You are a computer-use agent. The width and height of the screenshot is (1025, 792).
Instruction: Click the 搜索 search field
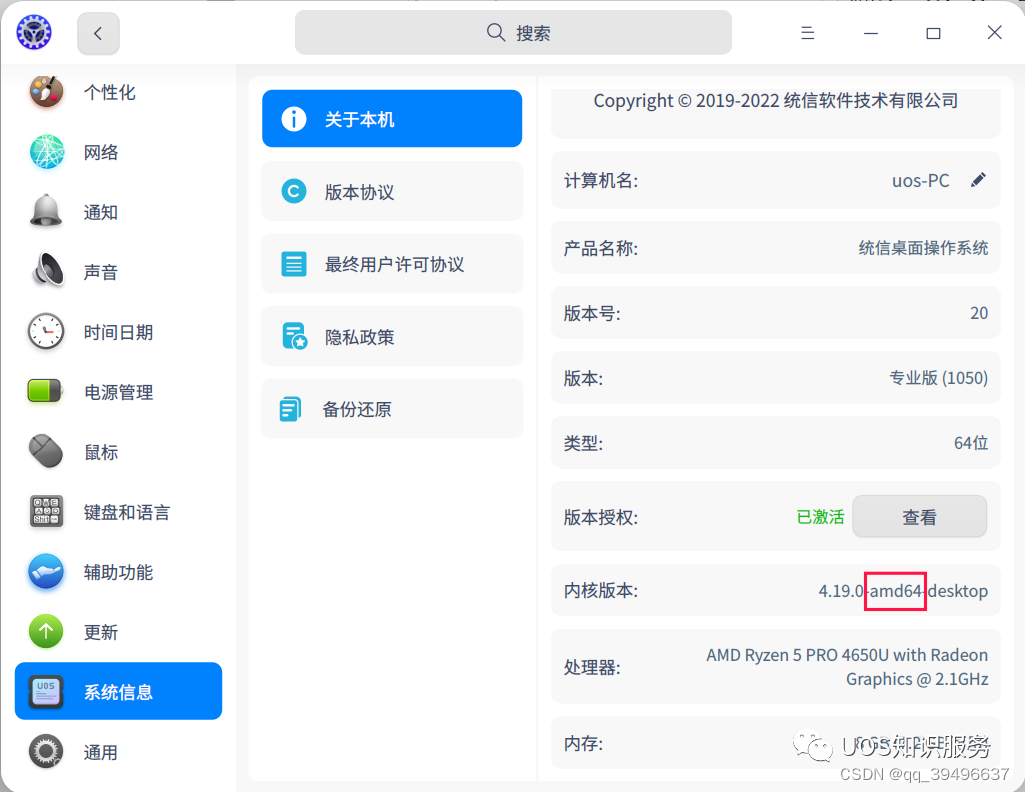512,32
